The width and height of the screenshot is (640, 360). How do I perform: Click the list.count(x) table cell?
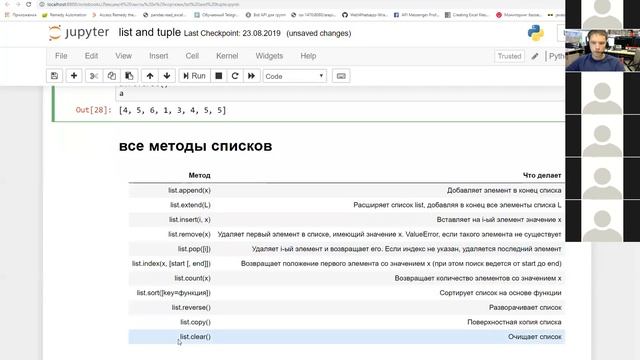(x=193, y=278)
